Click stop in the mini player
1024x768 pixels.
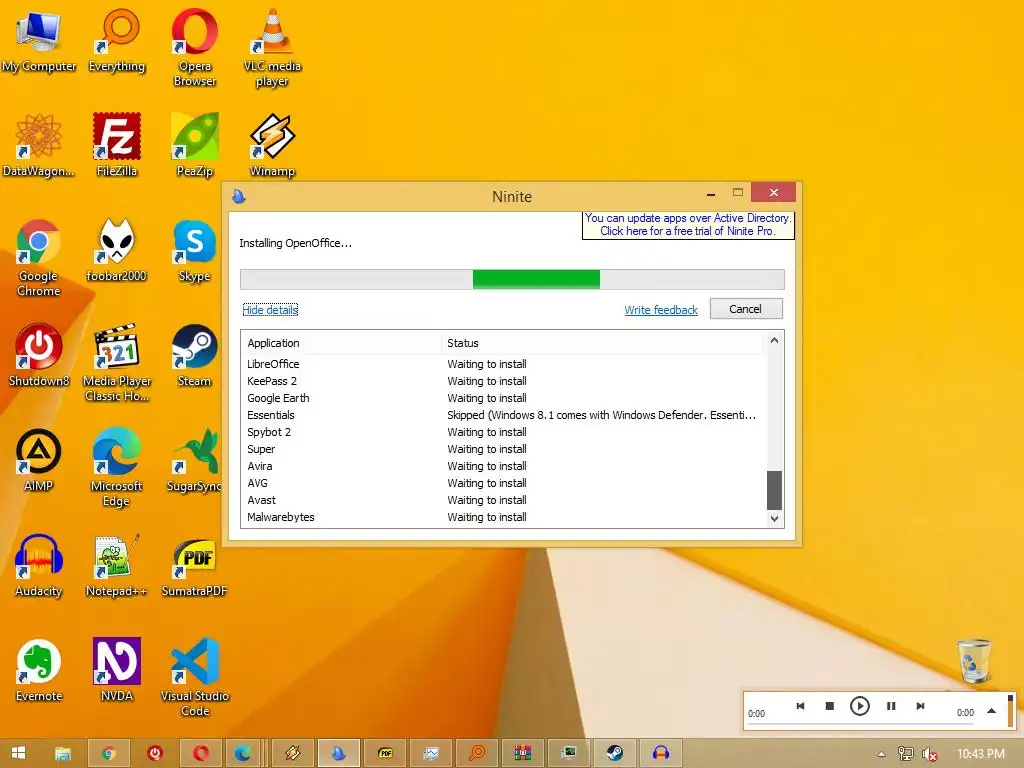(x=829, y=706)
